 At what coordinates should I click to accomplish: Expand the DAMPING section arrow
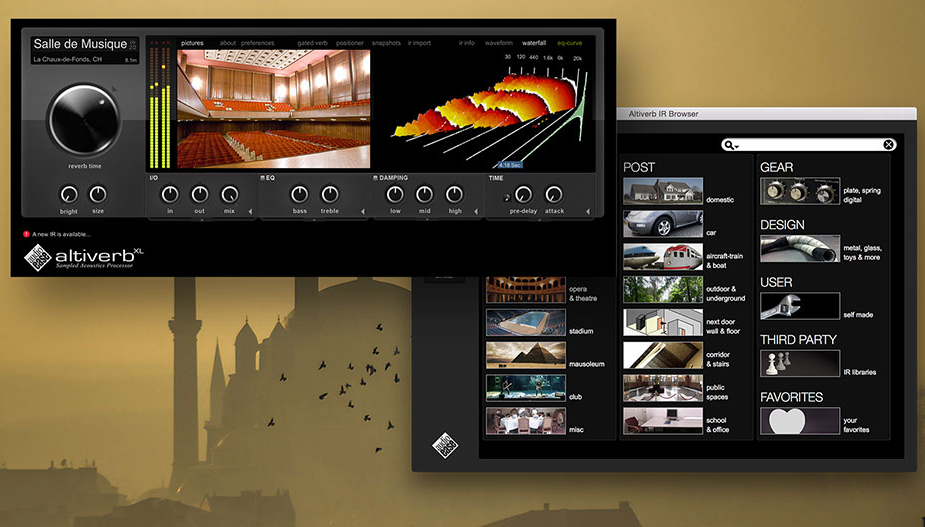pyautogui.click(x=475, y=211)
